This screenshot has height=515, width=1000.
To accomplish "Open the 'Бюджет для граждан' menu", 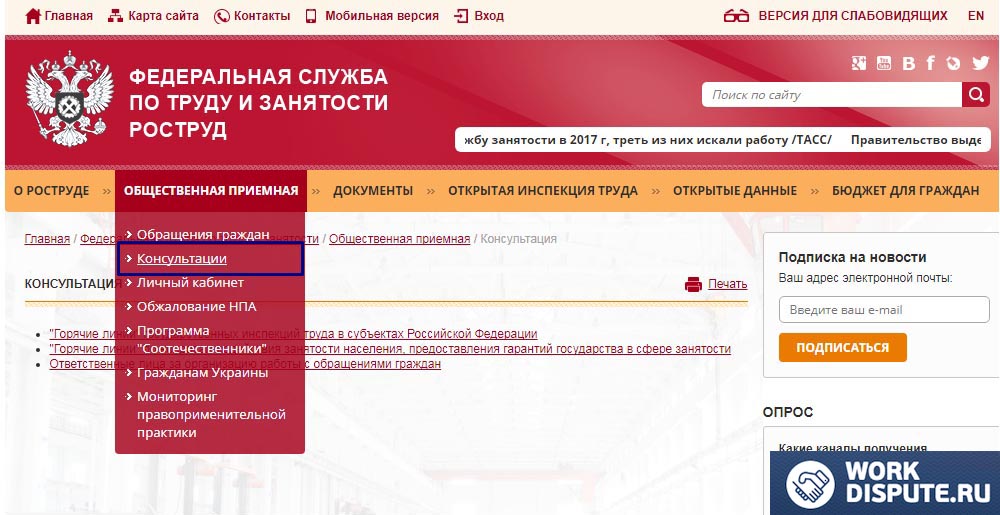I will coord(906,191).
